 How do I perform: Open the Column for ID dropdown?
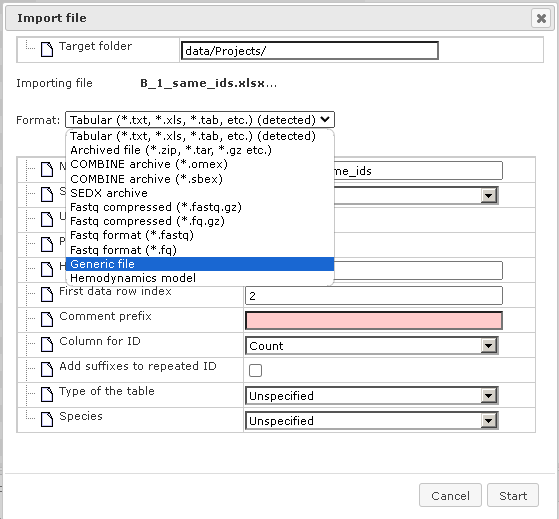point(488,345)
